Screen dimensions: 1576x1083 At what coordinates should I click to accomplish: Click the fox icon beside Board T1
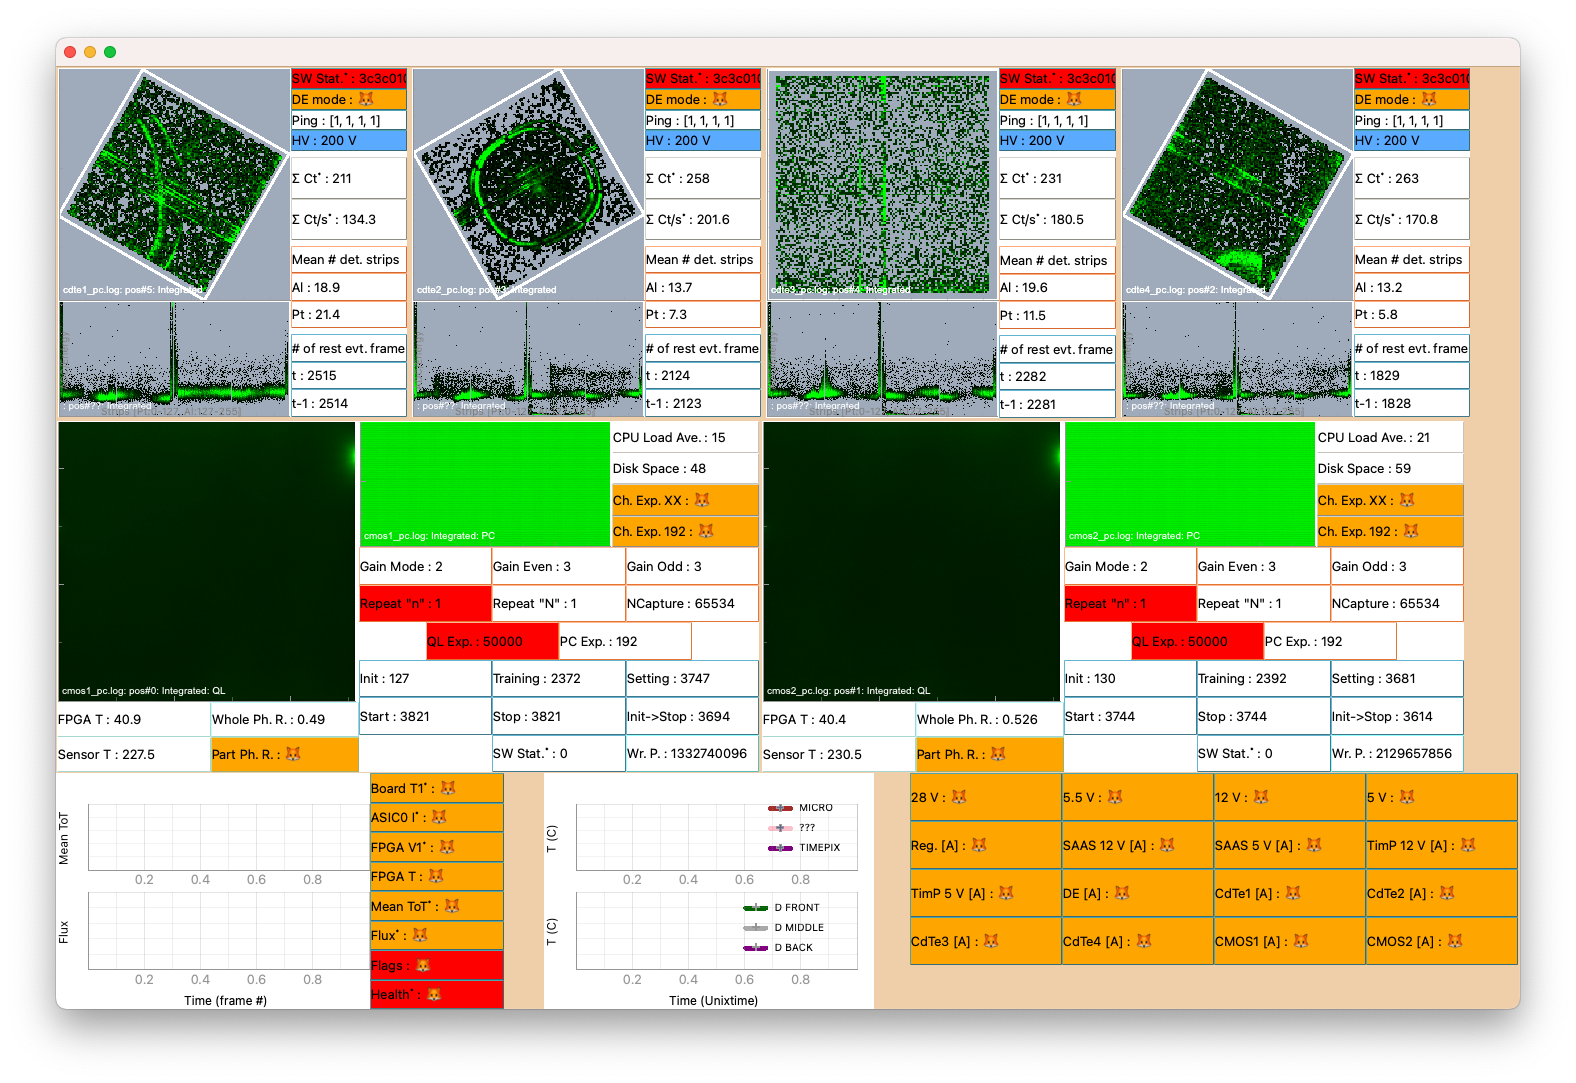point(448,788)
